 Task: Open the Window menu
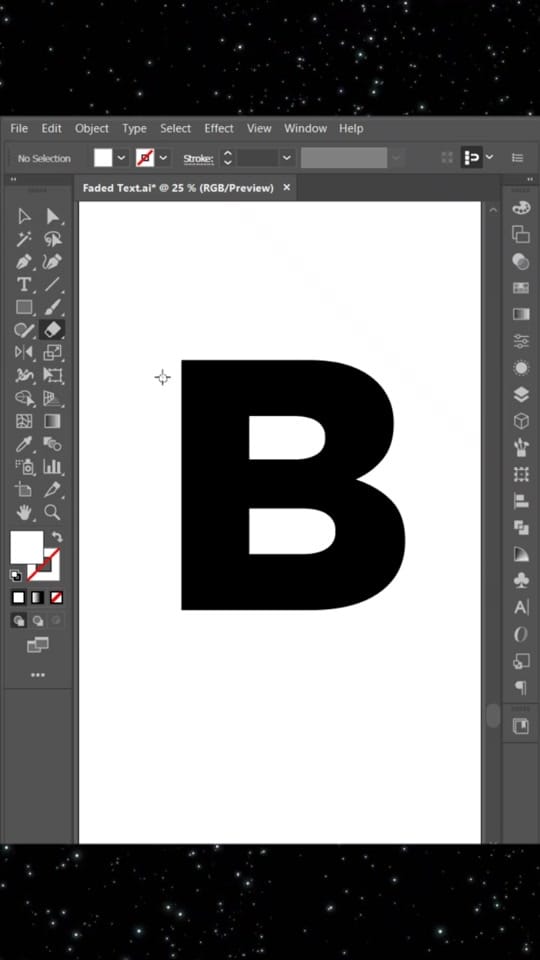pyautogui.click(x=305, y=129)
